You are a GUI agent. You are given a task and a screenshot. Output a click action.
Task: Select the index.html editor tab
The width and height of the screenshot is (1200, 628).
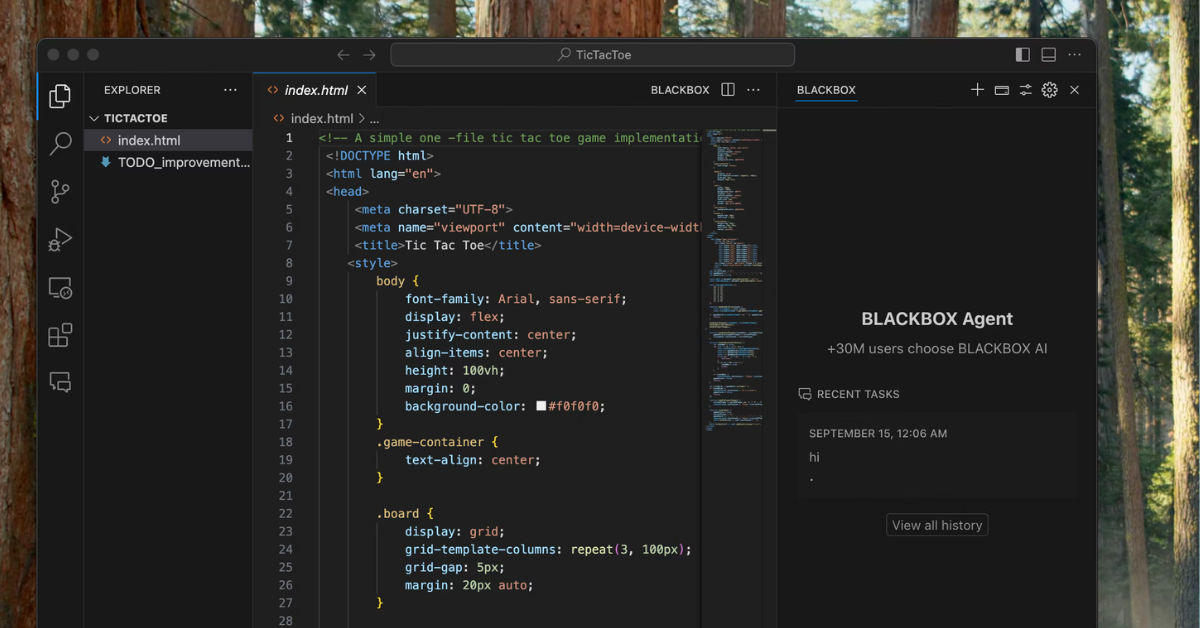click(315, 90)
